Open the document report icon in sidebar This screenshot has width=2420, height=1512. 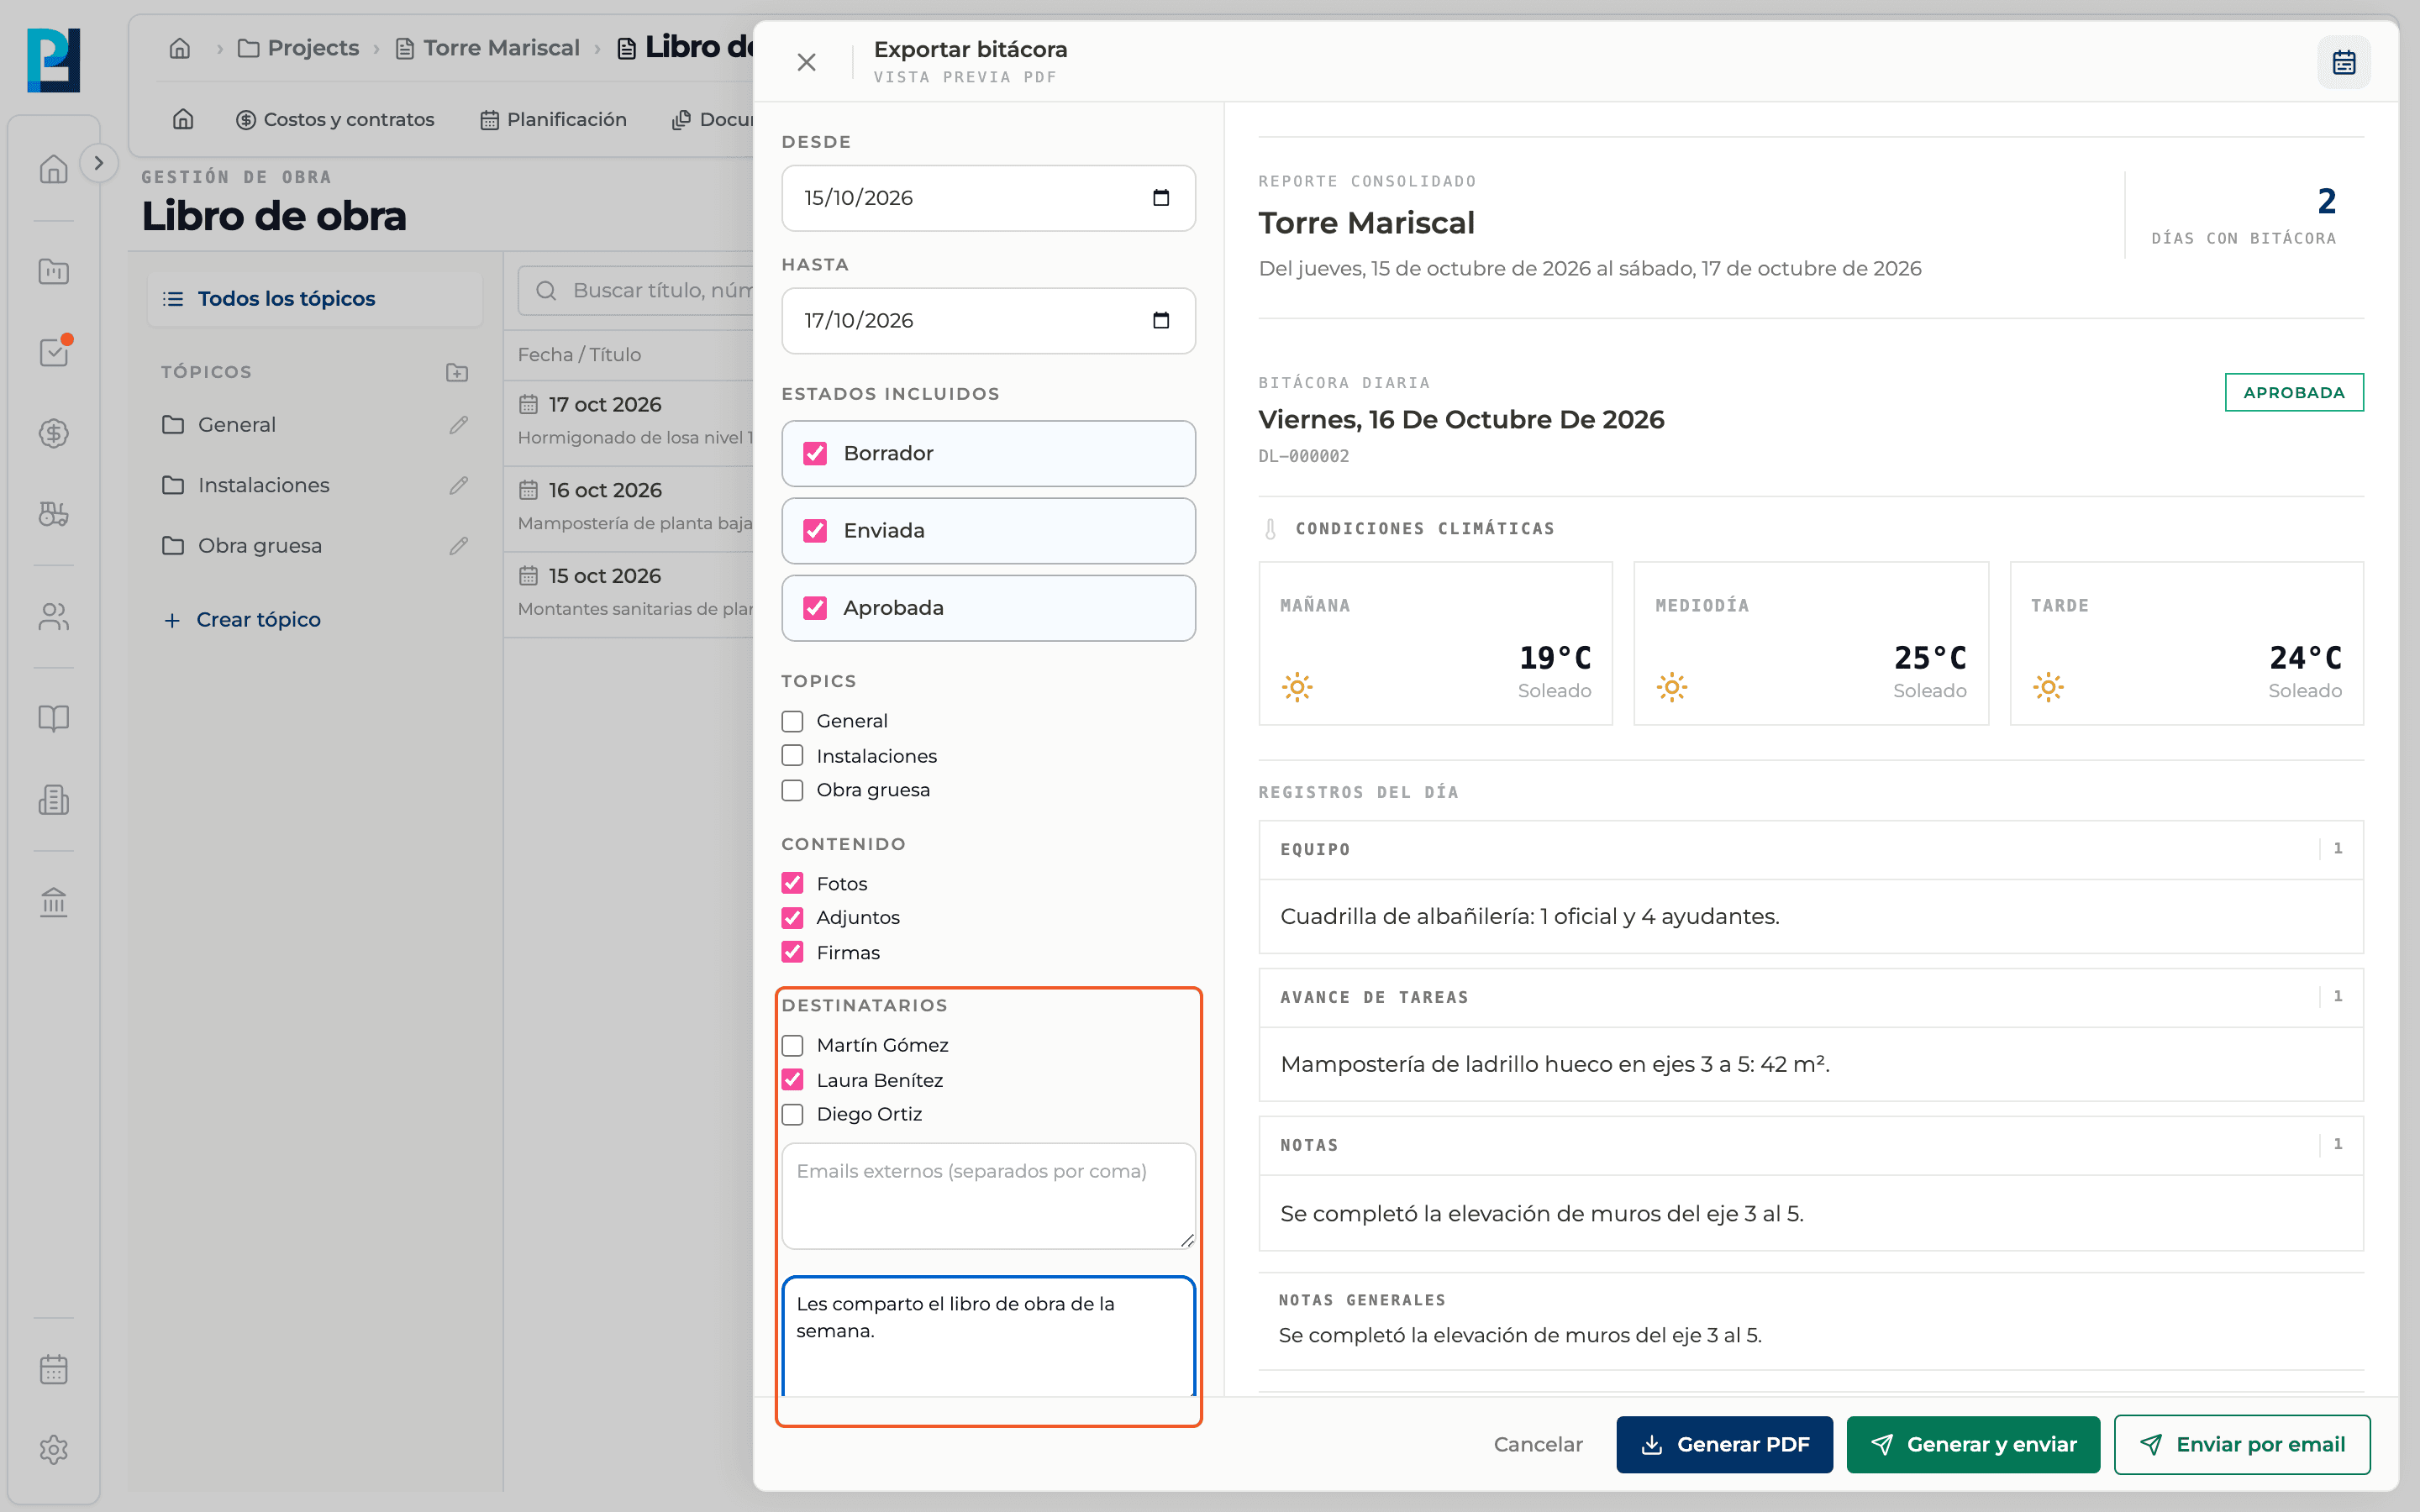pos(53,799)
